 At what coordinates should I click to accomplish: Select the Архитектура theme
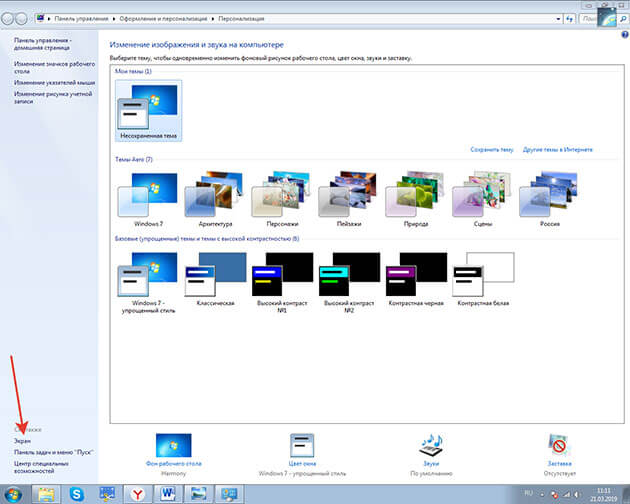(215, 200)
